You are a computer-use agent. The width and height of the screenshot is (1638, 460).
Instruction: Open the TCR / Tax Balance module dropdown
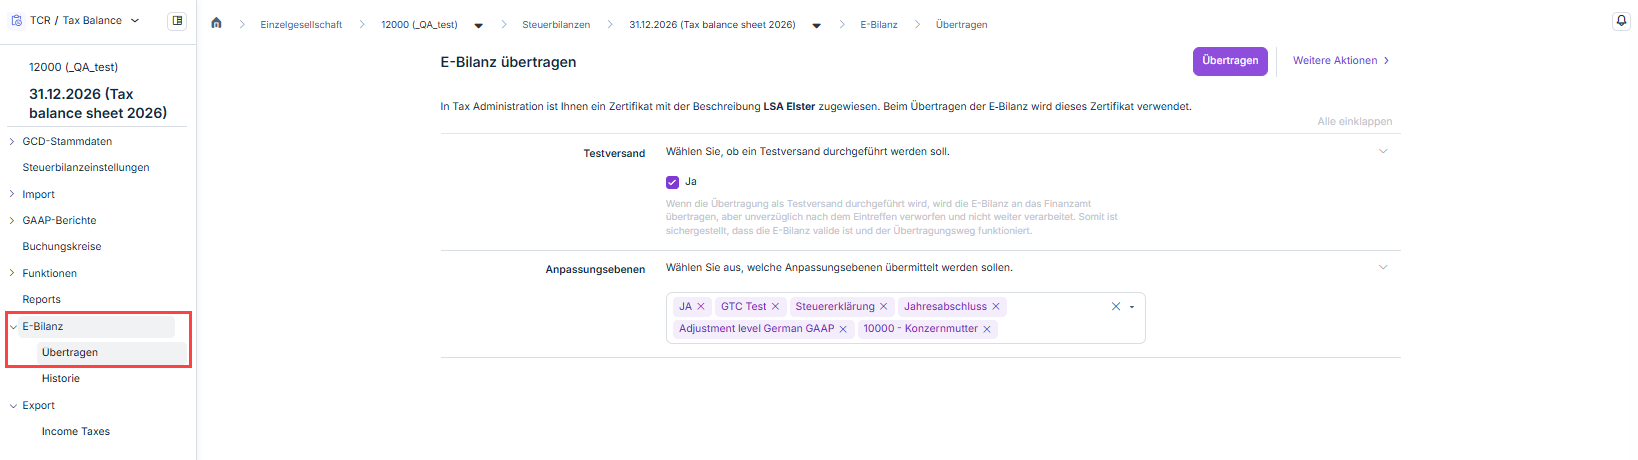[135, 20]
